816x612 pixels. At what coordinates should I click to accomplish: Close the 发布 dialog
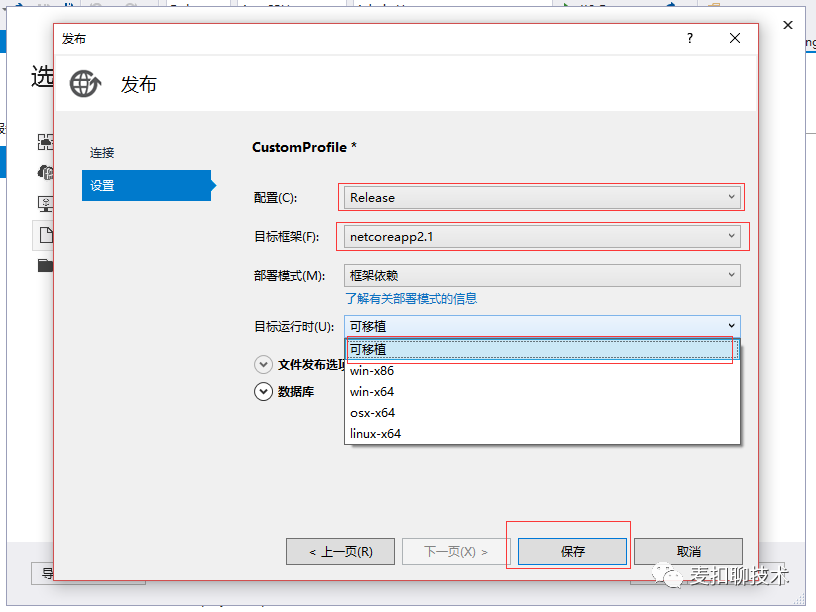point(735,38)
